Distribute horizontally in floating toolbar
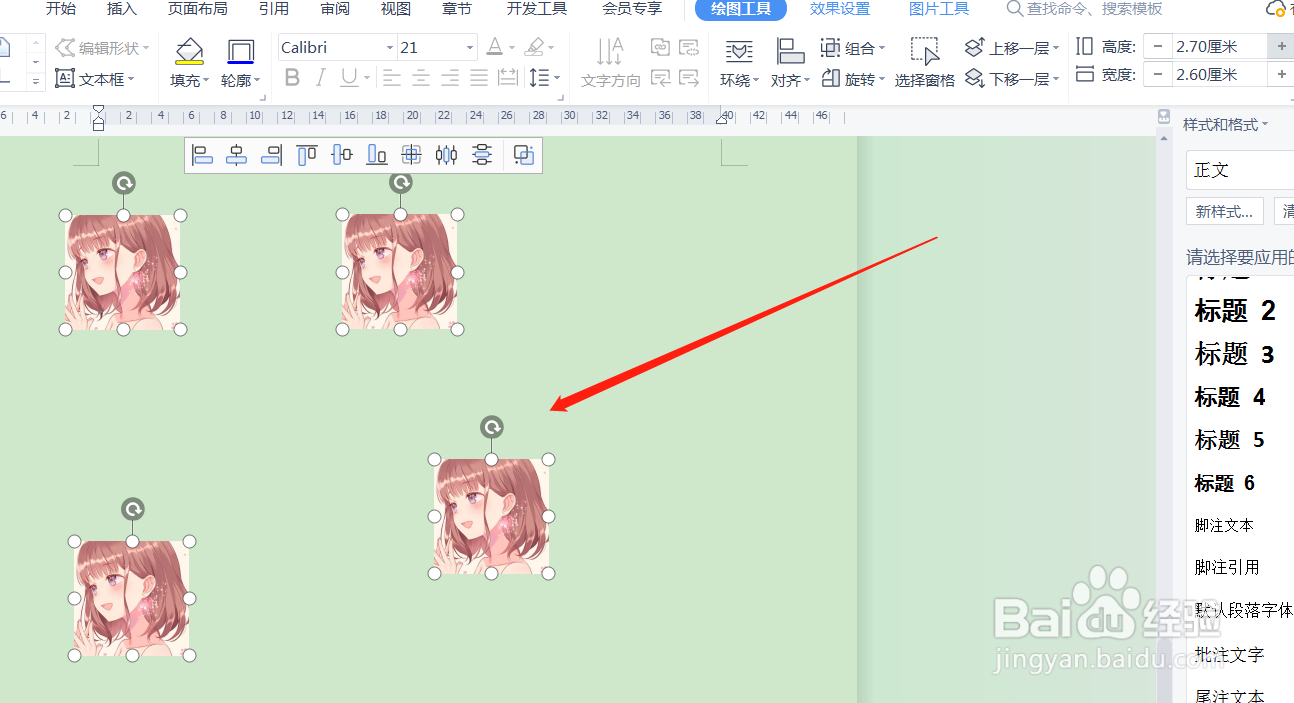Image resolution: width=1294 pixels, height=703 pixels. [x=446, y=155]
